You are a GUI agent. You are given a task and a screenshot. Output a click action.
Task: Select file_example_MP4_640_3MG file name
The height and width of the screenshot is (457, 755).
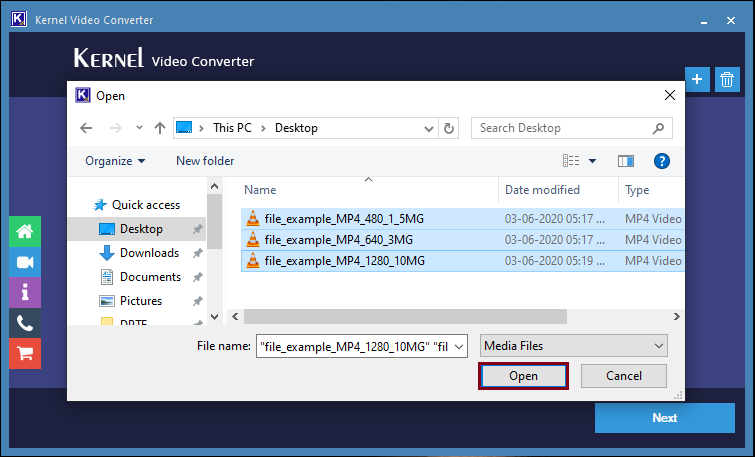click(338, 240)
